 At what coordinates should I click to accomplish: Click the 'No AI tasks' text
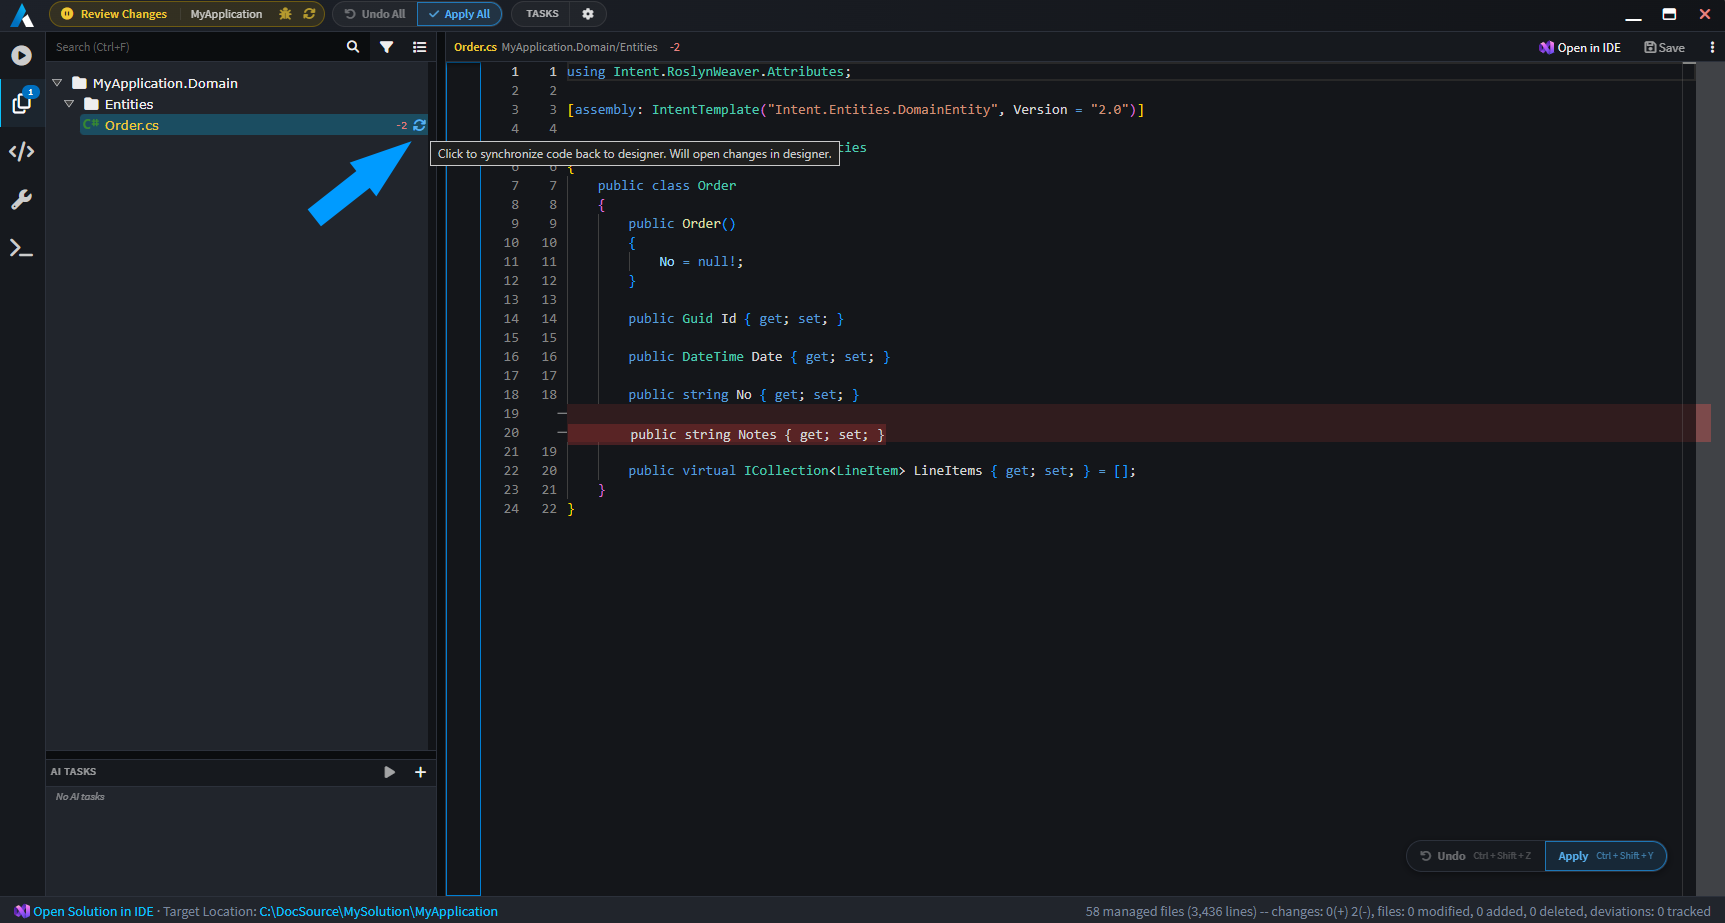80,797
